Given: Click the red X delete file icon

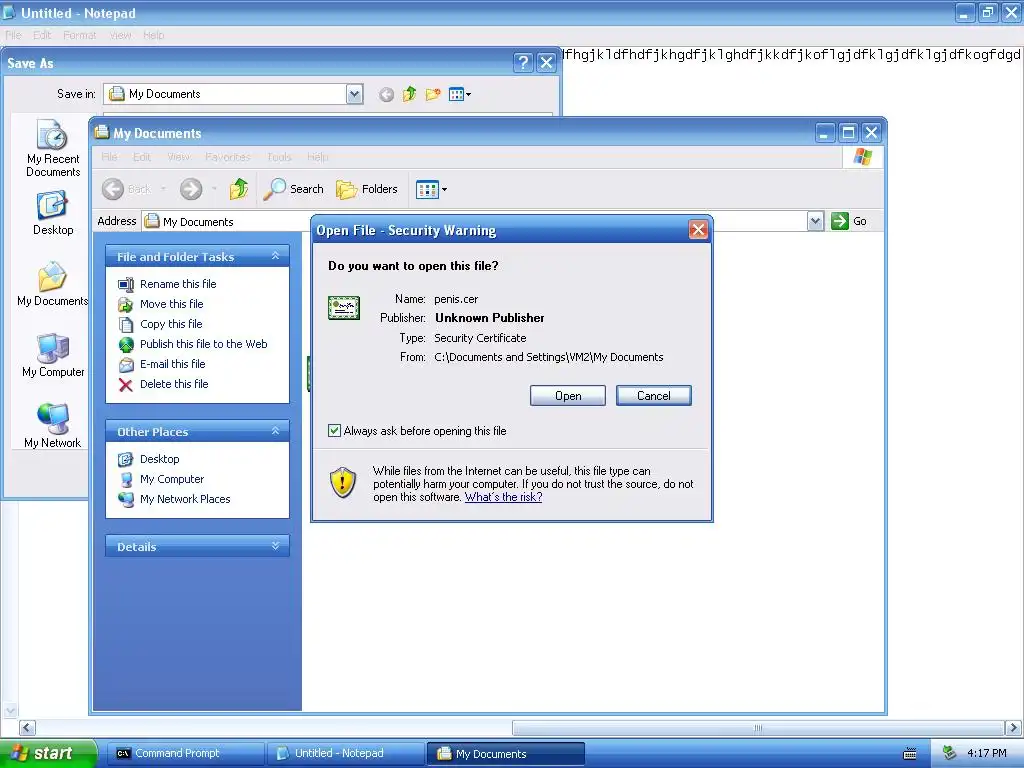Looking at the screenshot, I should coord(125,385).
